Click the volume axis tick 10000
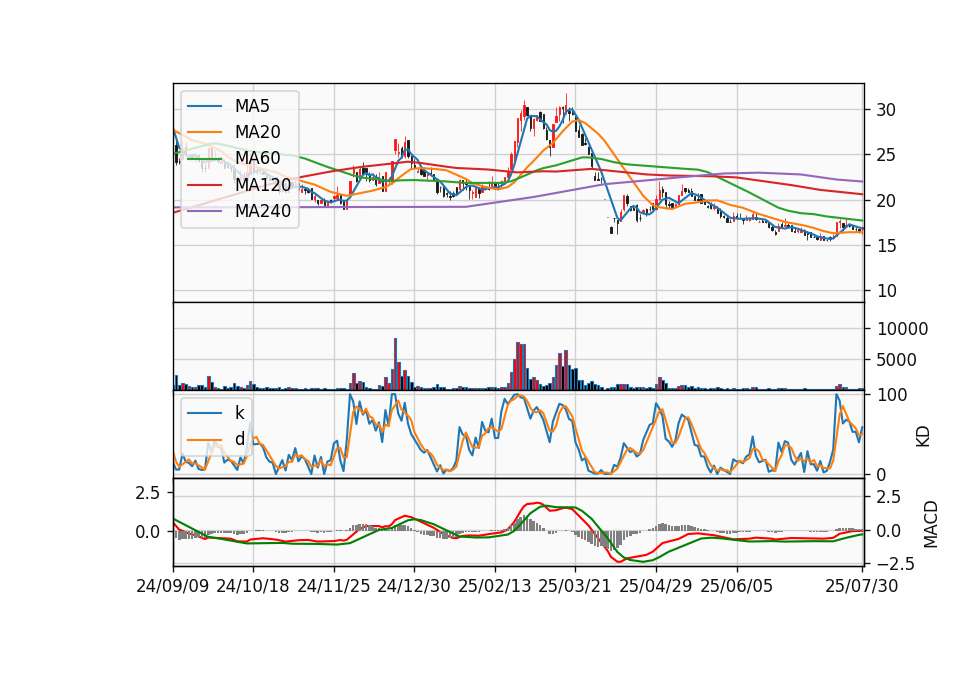 (x=902, y=329)
